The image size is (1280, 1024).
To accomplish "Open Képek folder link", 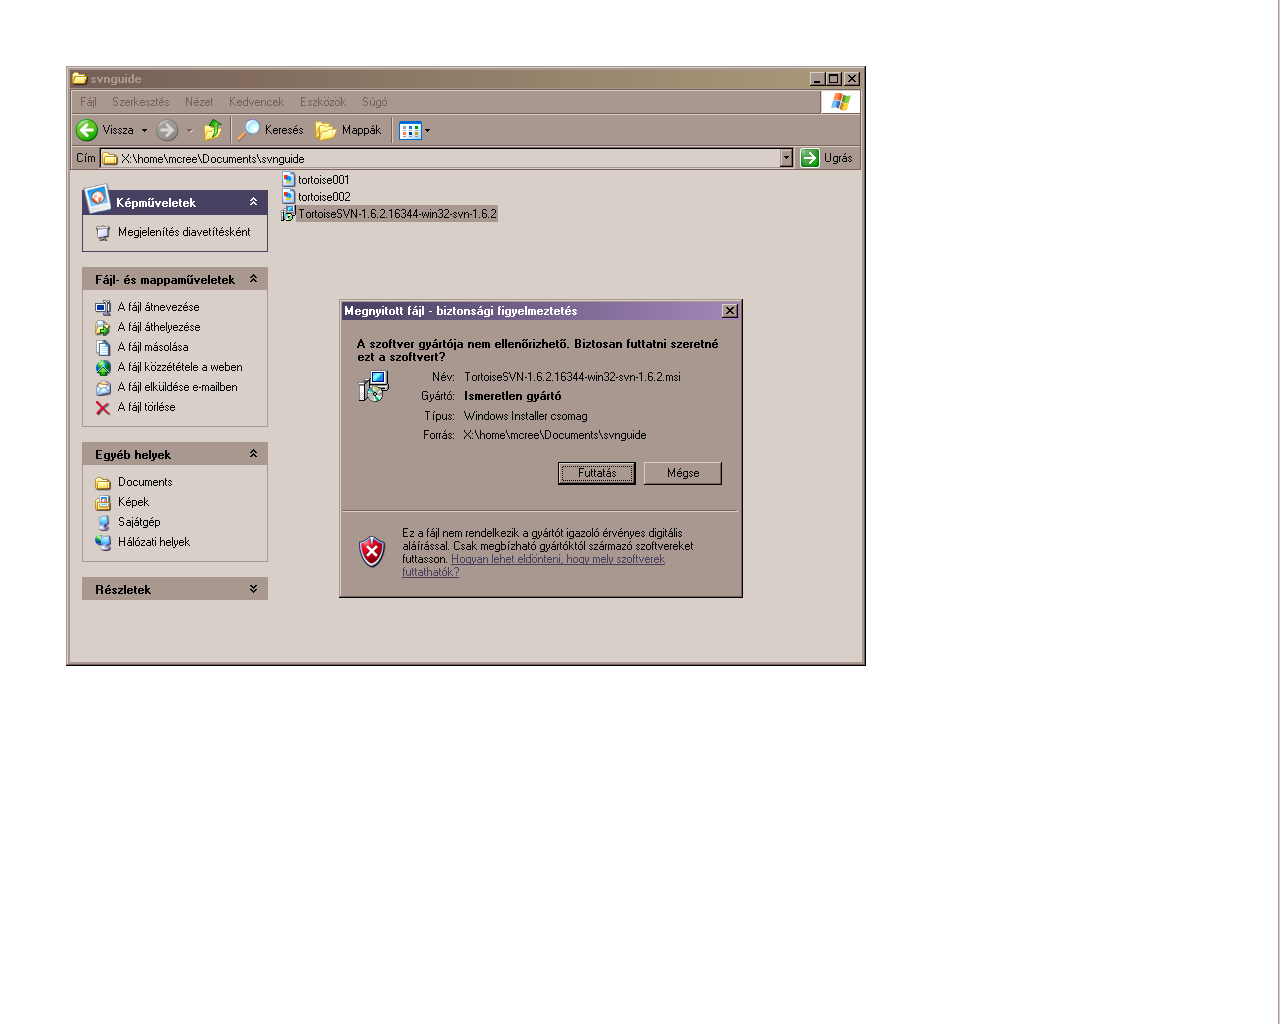I will [x=133, y=502].
